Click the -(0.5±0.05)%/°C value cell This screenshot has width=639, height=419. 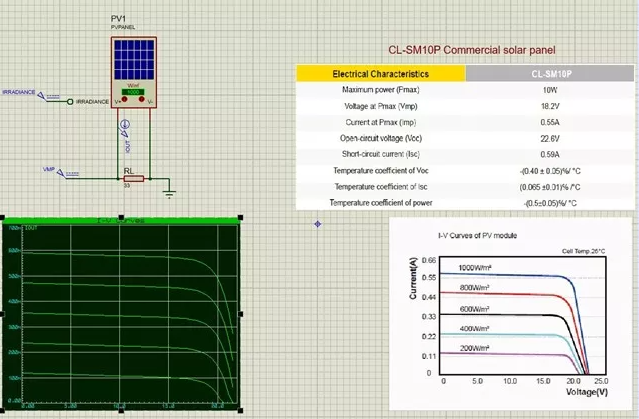point(550,203)
